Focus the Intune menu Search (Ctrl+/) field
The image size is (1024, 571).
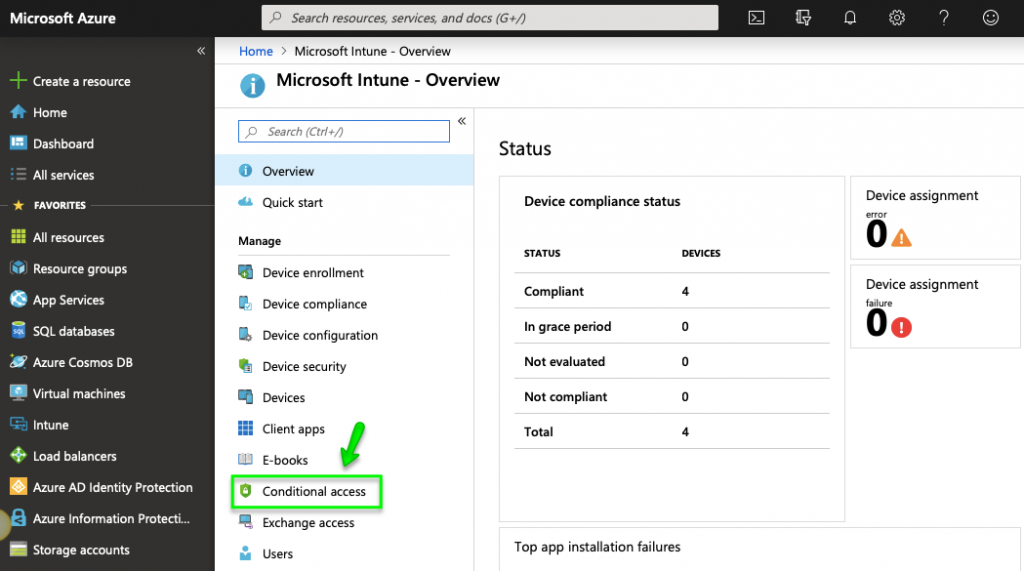(x=344, y=131)
